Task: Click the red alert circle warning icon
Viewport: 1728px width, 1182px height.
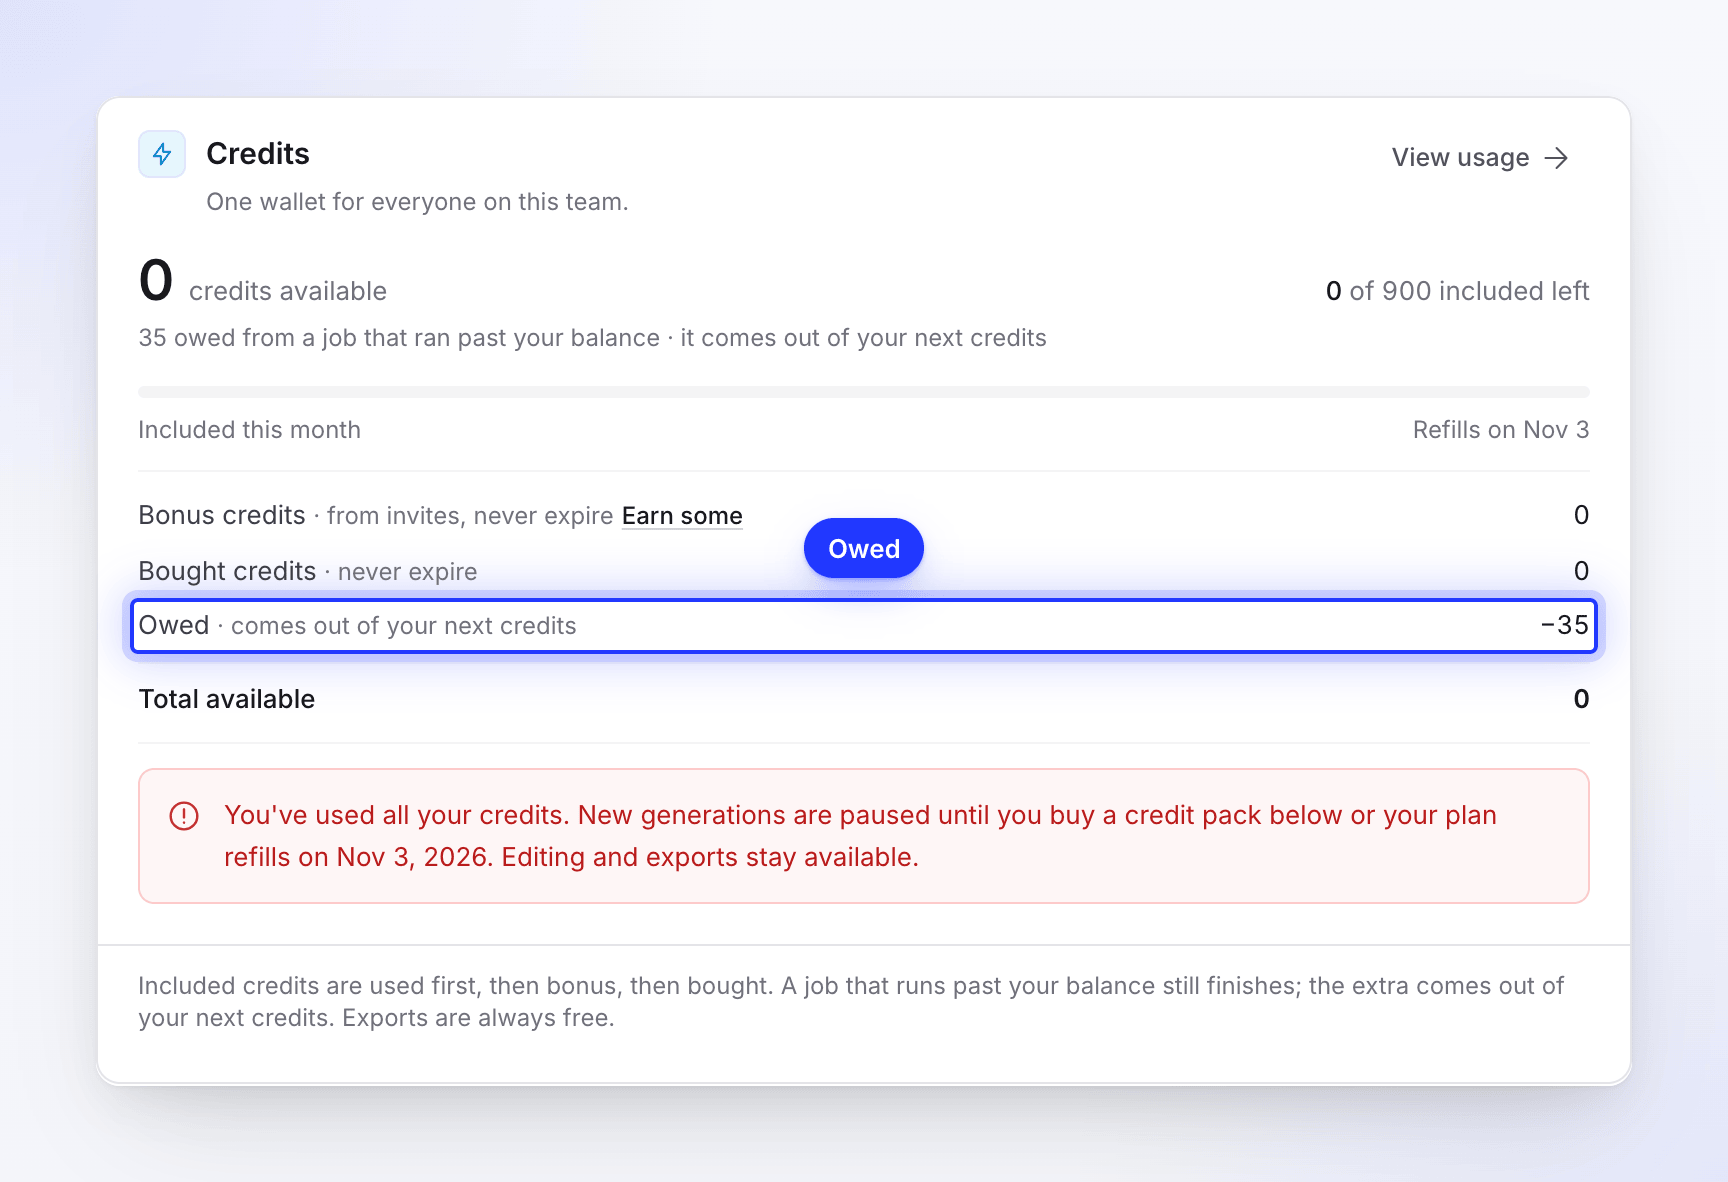Action: [184, 816]
